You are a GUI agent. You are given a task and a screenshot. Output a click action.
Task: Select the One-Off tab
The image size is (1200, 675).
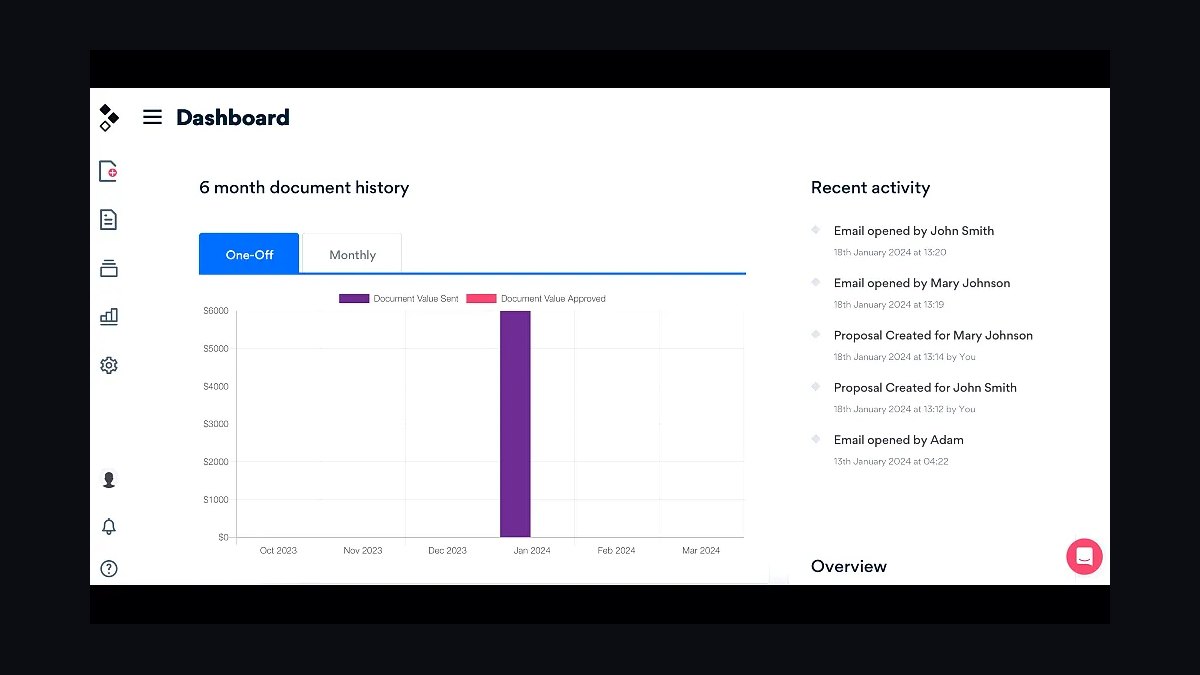(249, 254)
